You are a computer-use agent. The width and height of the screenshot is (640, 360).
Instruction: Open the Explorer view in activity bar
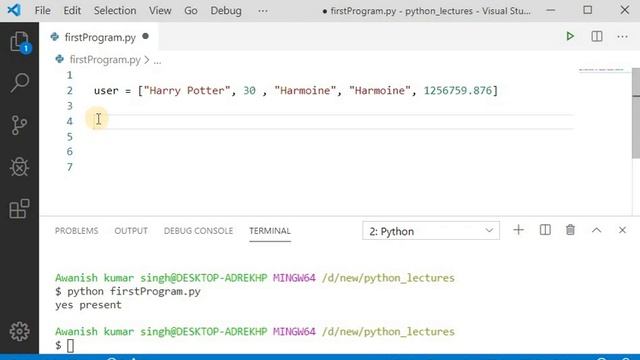point(20,42)
